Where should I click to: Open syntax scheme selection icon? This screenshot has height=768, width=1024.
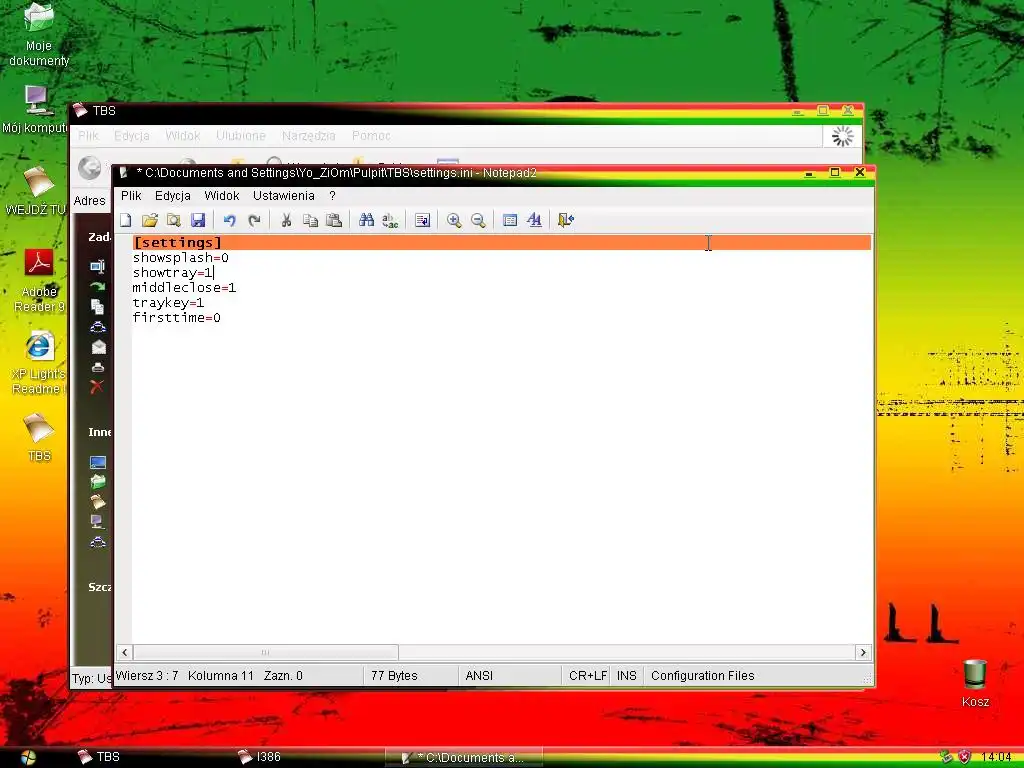click(510, 220)
